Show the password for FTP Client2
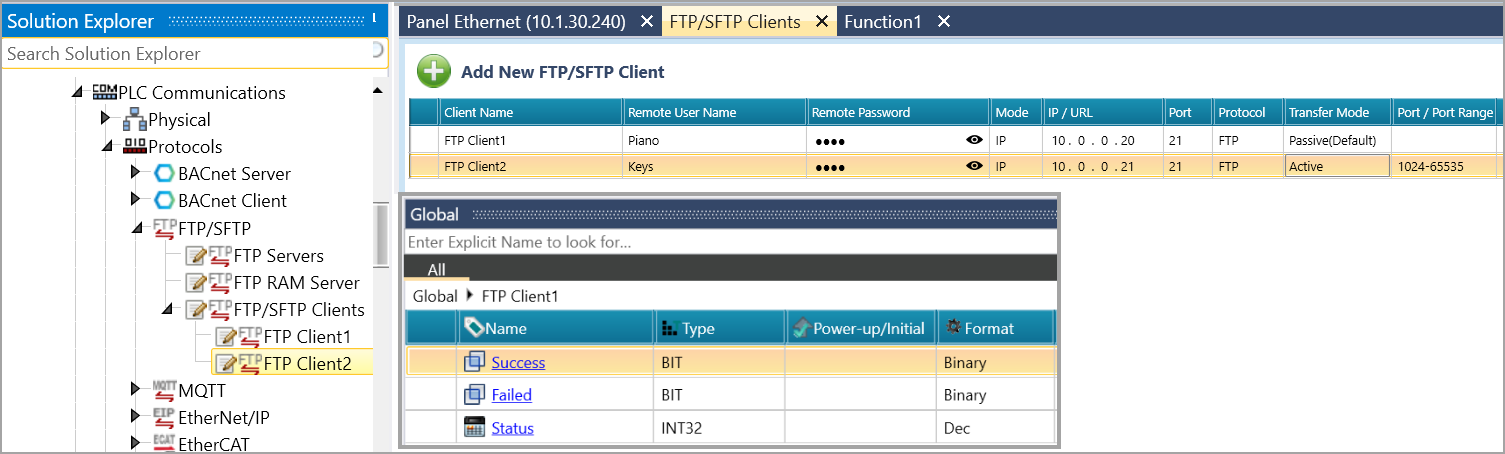 (x=974, y=166)
